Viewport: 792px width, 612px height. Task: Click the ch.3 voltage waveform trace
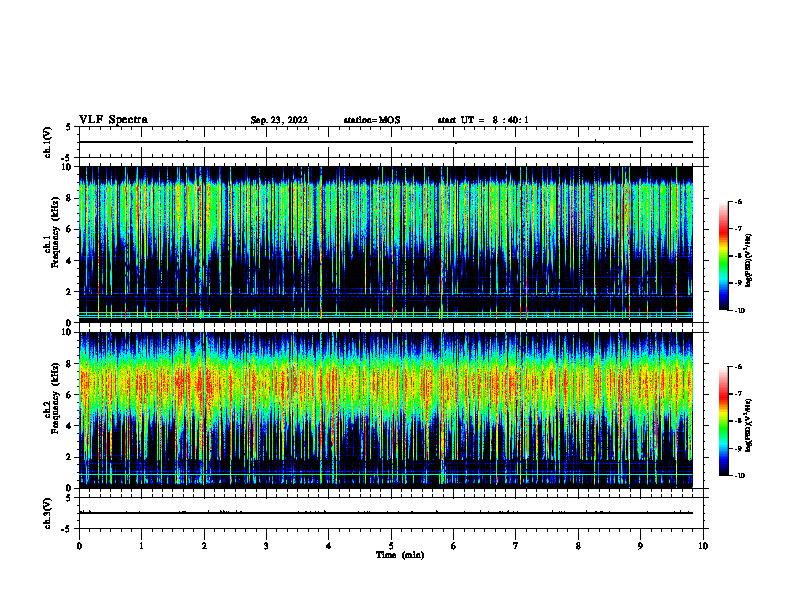coord(386,513)
